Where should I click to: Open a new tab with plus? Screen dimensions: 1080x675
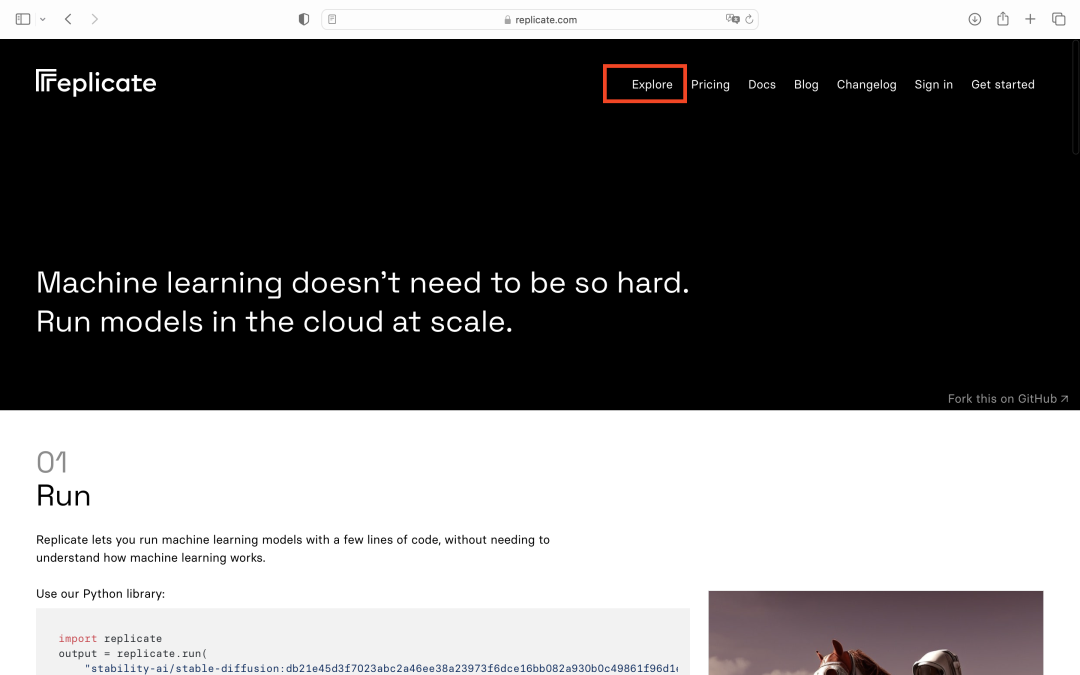point(1030,19)
